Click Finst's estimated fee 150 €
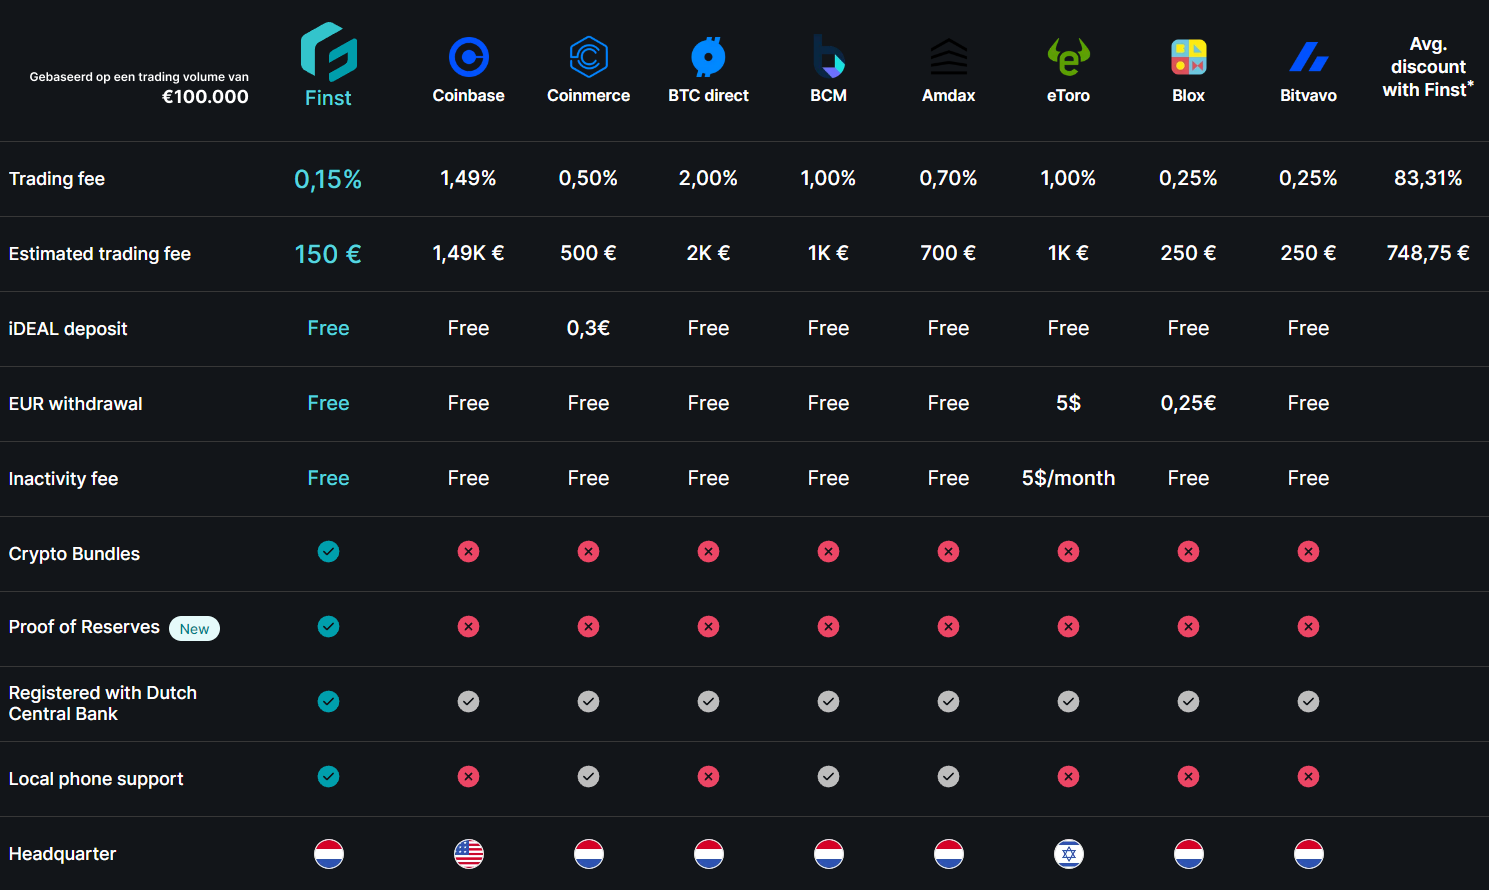Screen dimensions: 1489x890 (x=328, y=254)
